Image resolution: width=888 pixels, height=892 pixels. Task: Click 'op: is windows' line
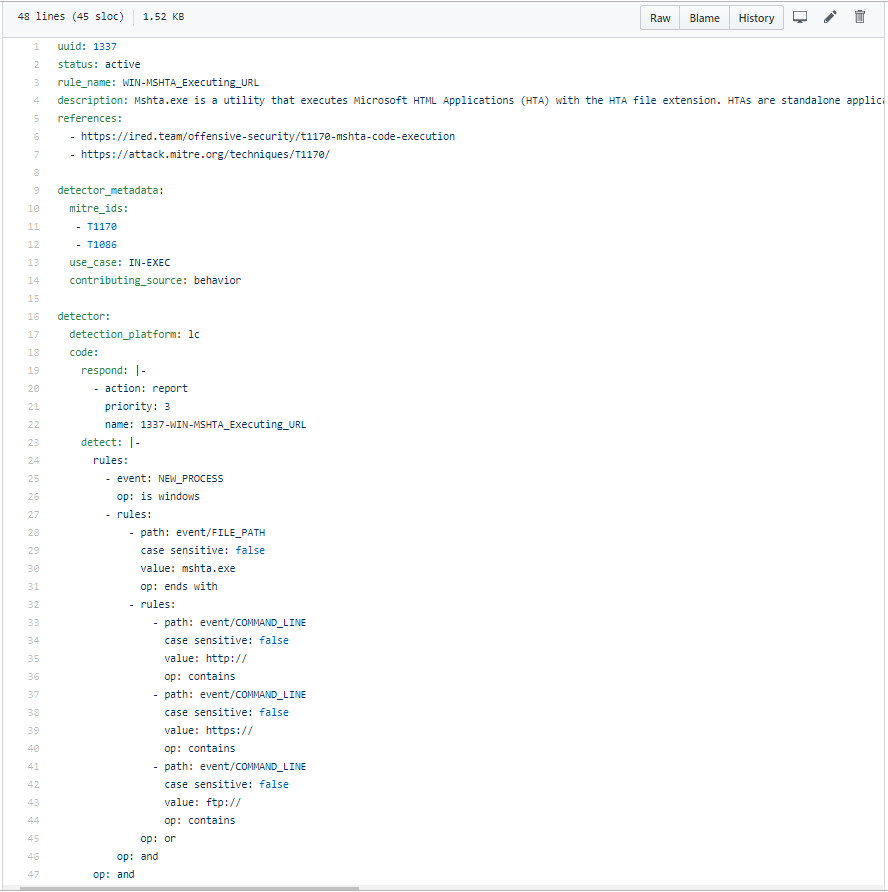[x=158, y=497]
